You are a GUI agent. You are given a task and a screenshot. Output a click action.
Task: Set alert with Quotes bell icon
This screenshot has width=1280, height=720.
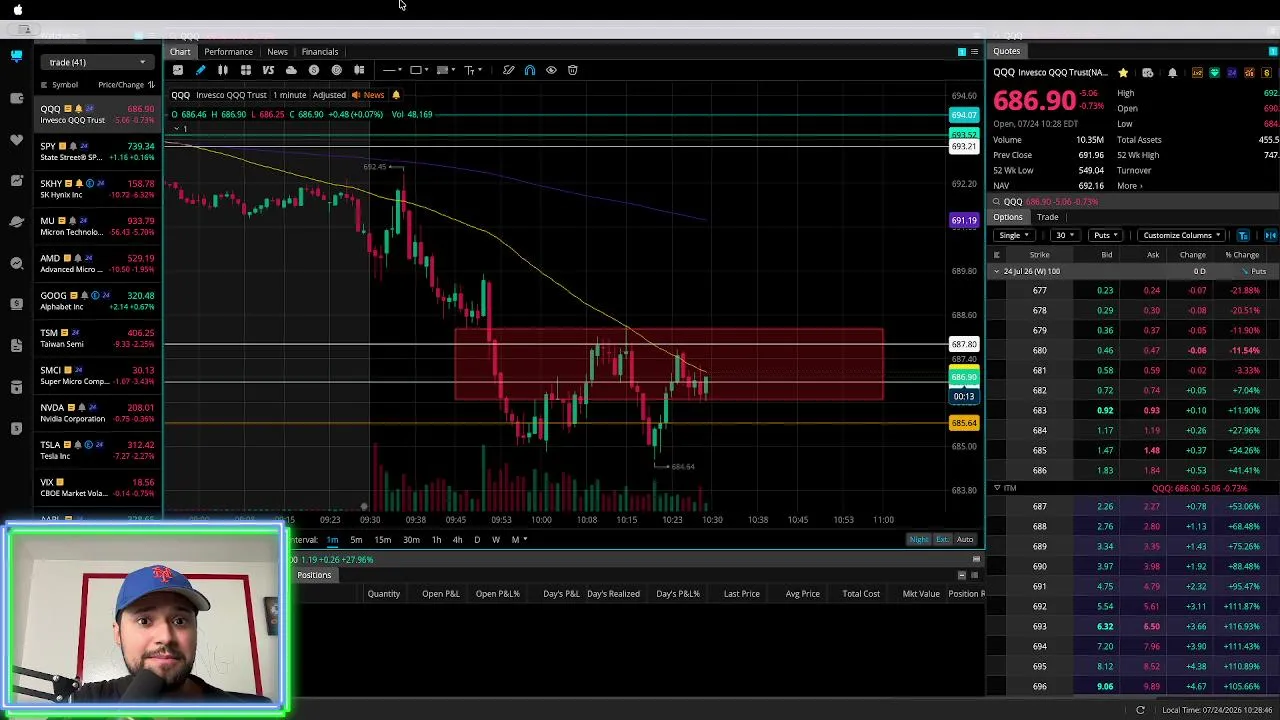coord(1172,73)
